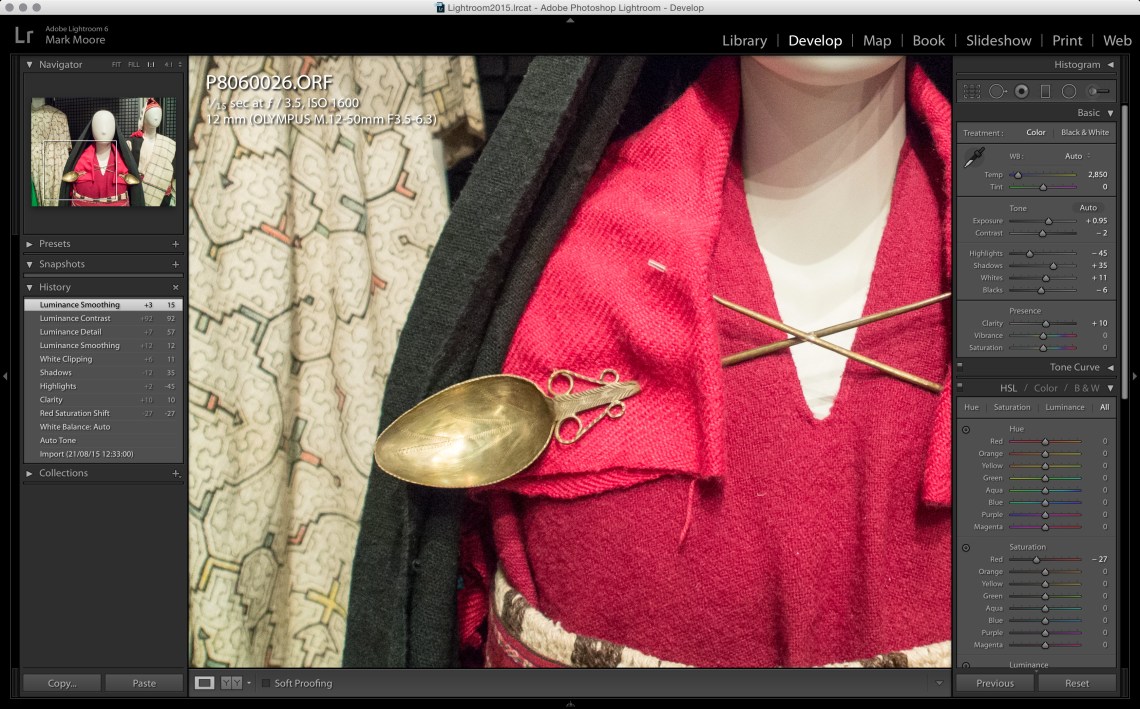Select the Radial Filter tool
This screenshot has height=709, width=1140.
(x=1069, y=91)
